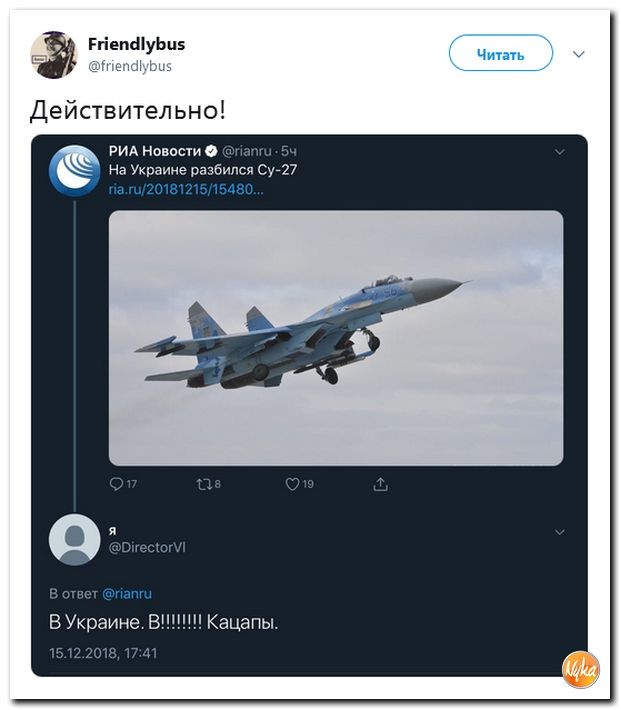Click the 15.12.2018, 17:41 timestamp
This screenshot has width=621, height=710.
pos(103,653)
